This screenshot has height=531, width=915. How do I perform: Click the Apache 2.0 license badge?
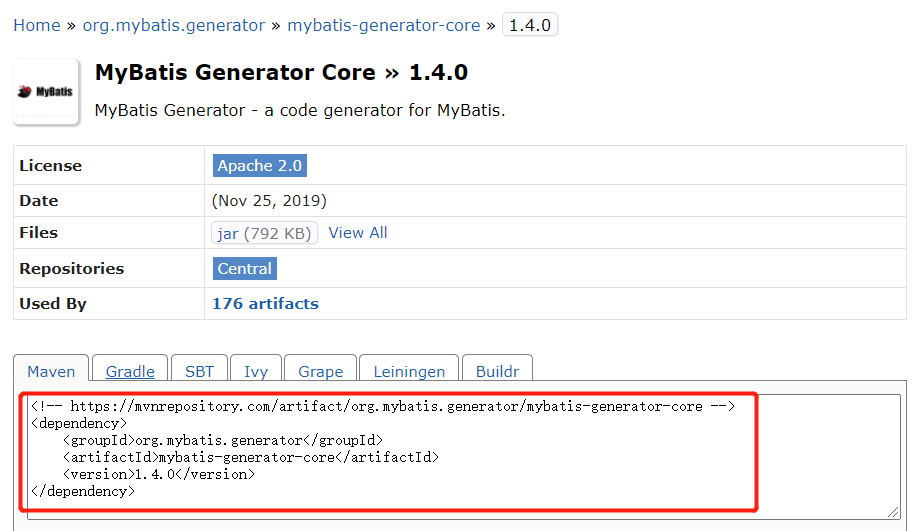coord(260,166)
